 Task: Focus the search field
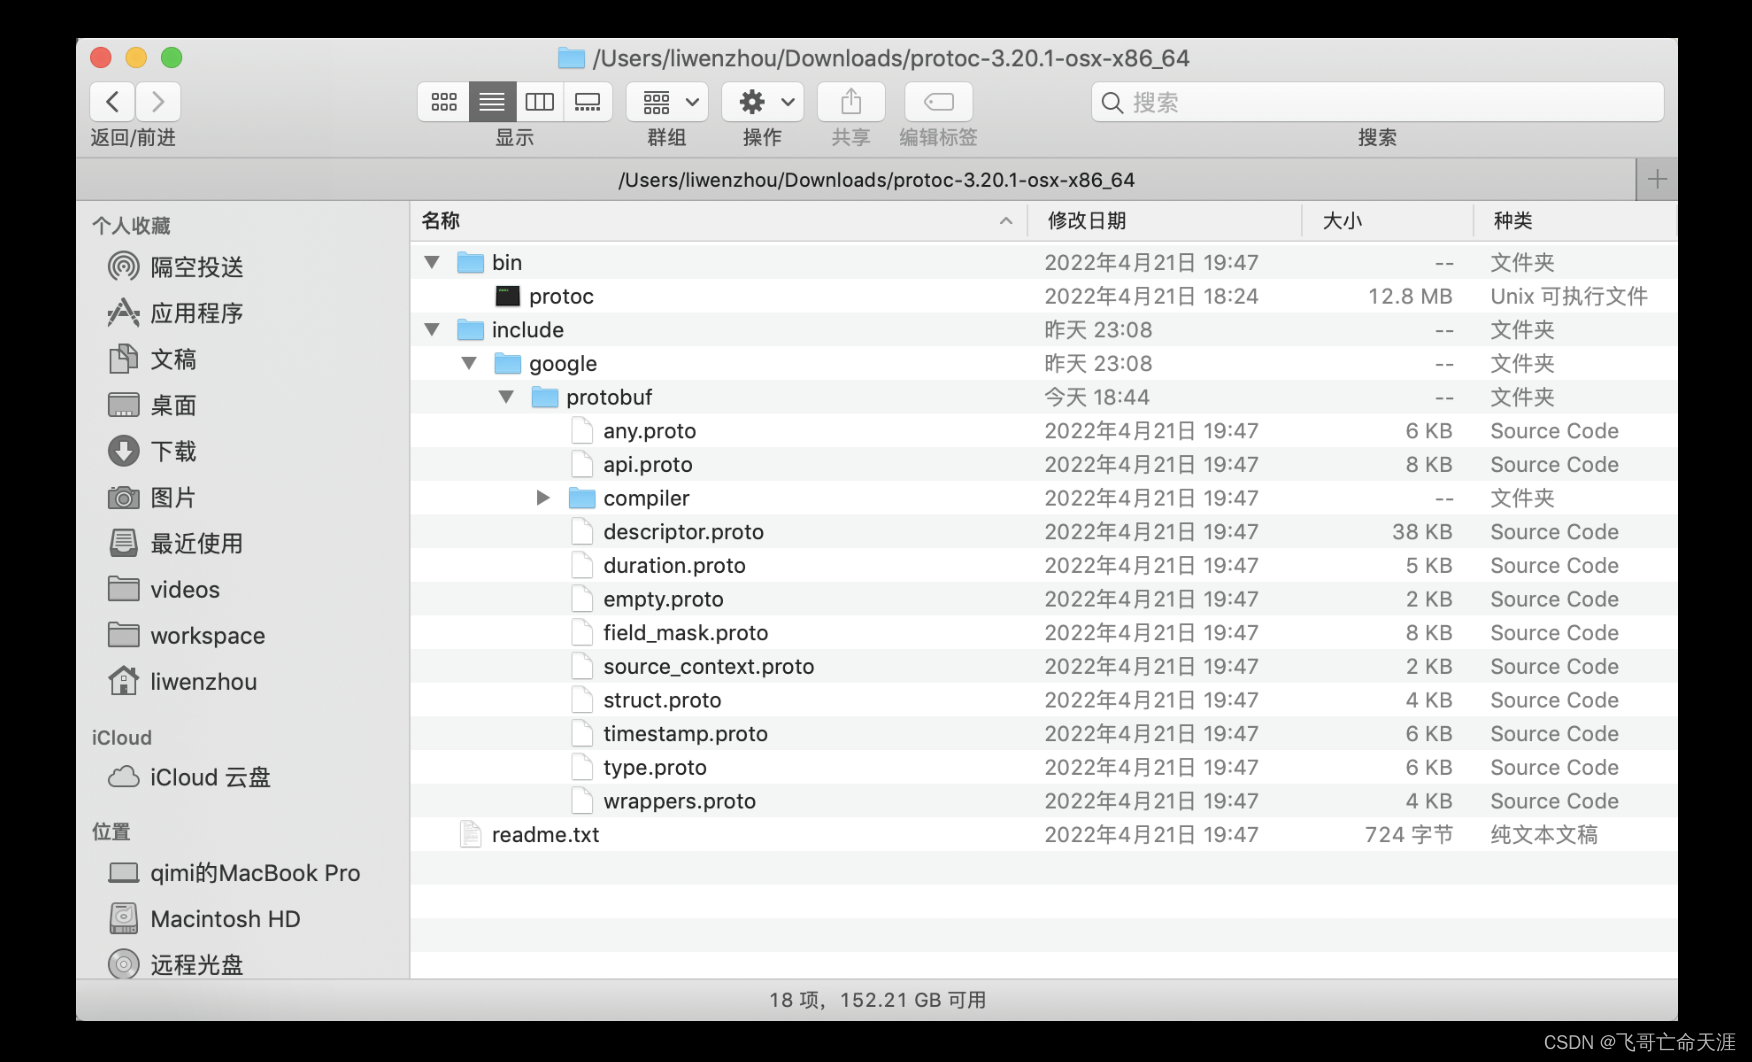(1377, 102)
